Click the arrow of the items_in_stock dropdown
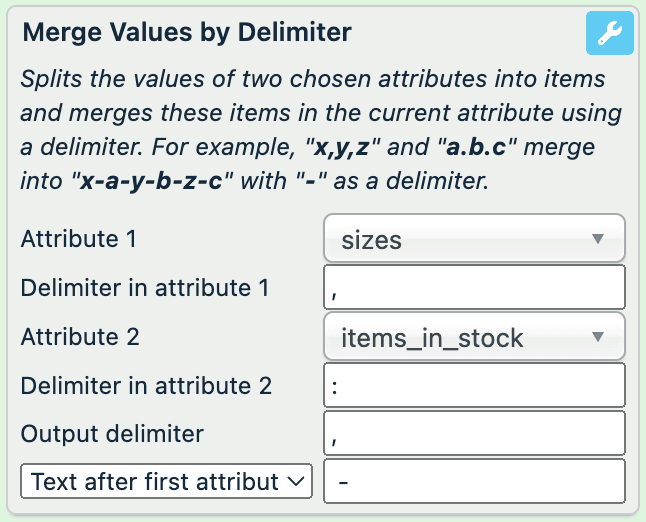Screen dimensions: 646x522 (x=598, y=337)
